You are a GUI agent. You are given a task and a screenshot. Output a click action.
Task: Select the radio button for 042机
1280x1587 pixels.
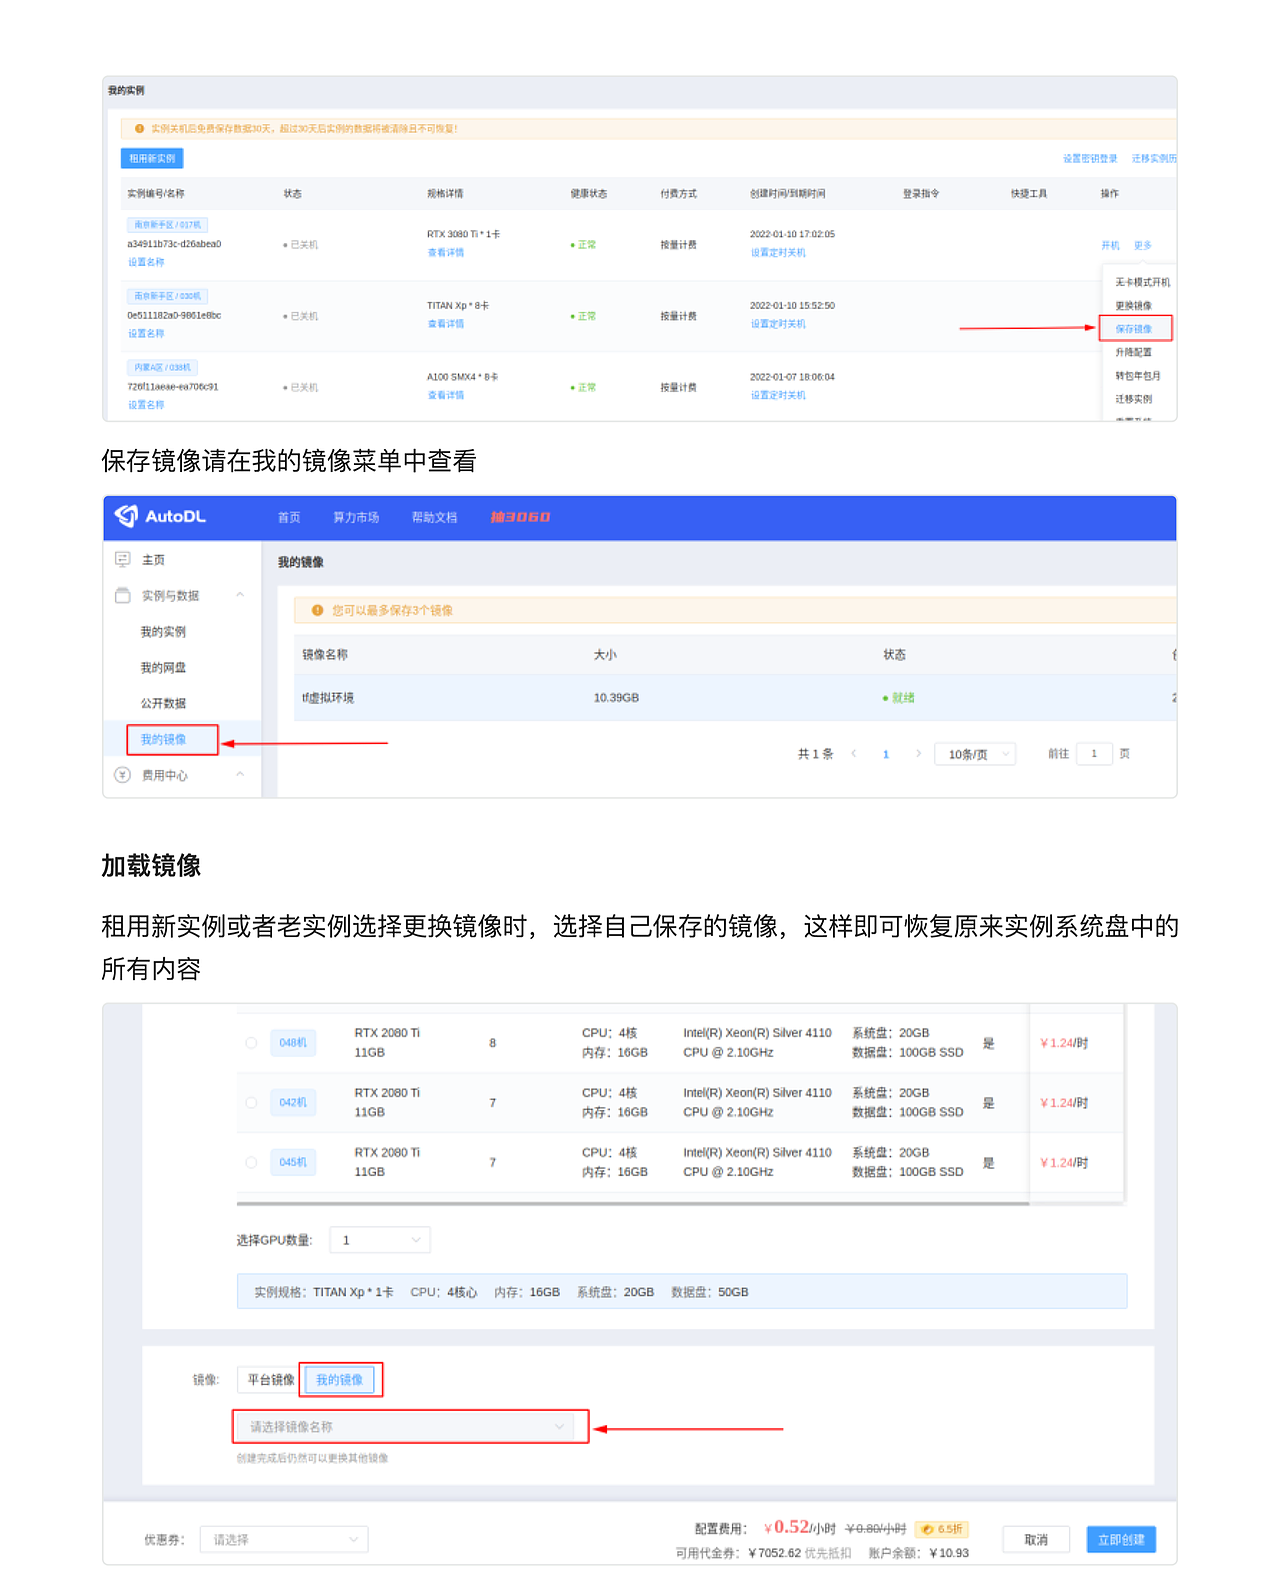[251, 1103]
